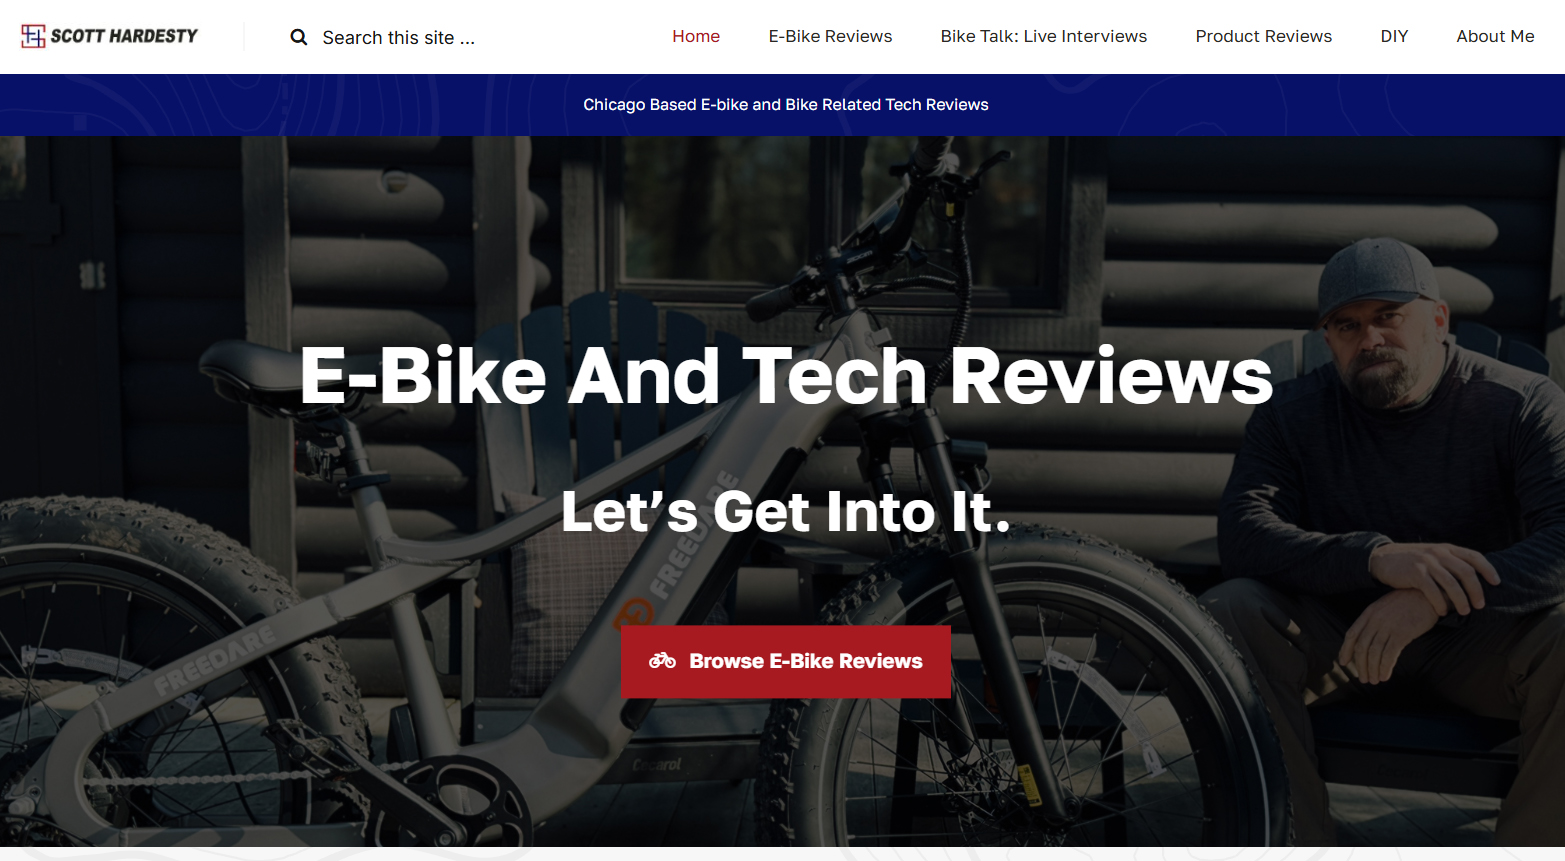Go to the Home menu item
The width and height of the screenshot is (1565, 861).
696,36
